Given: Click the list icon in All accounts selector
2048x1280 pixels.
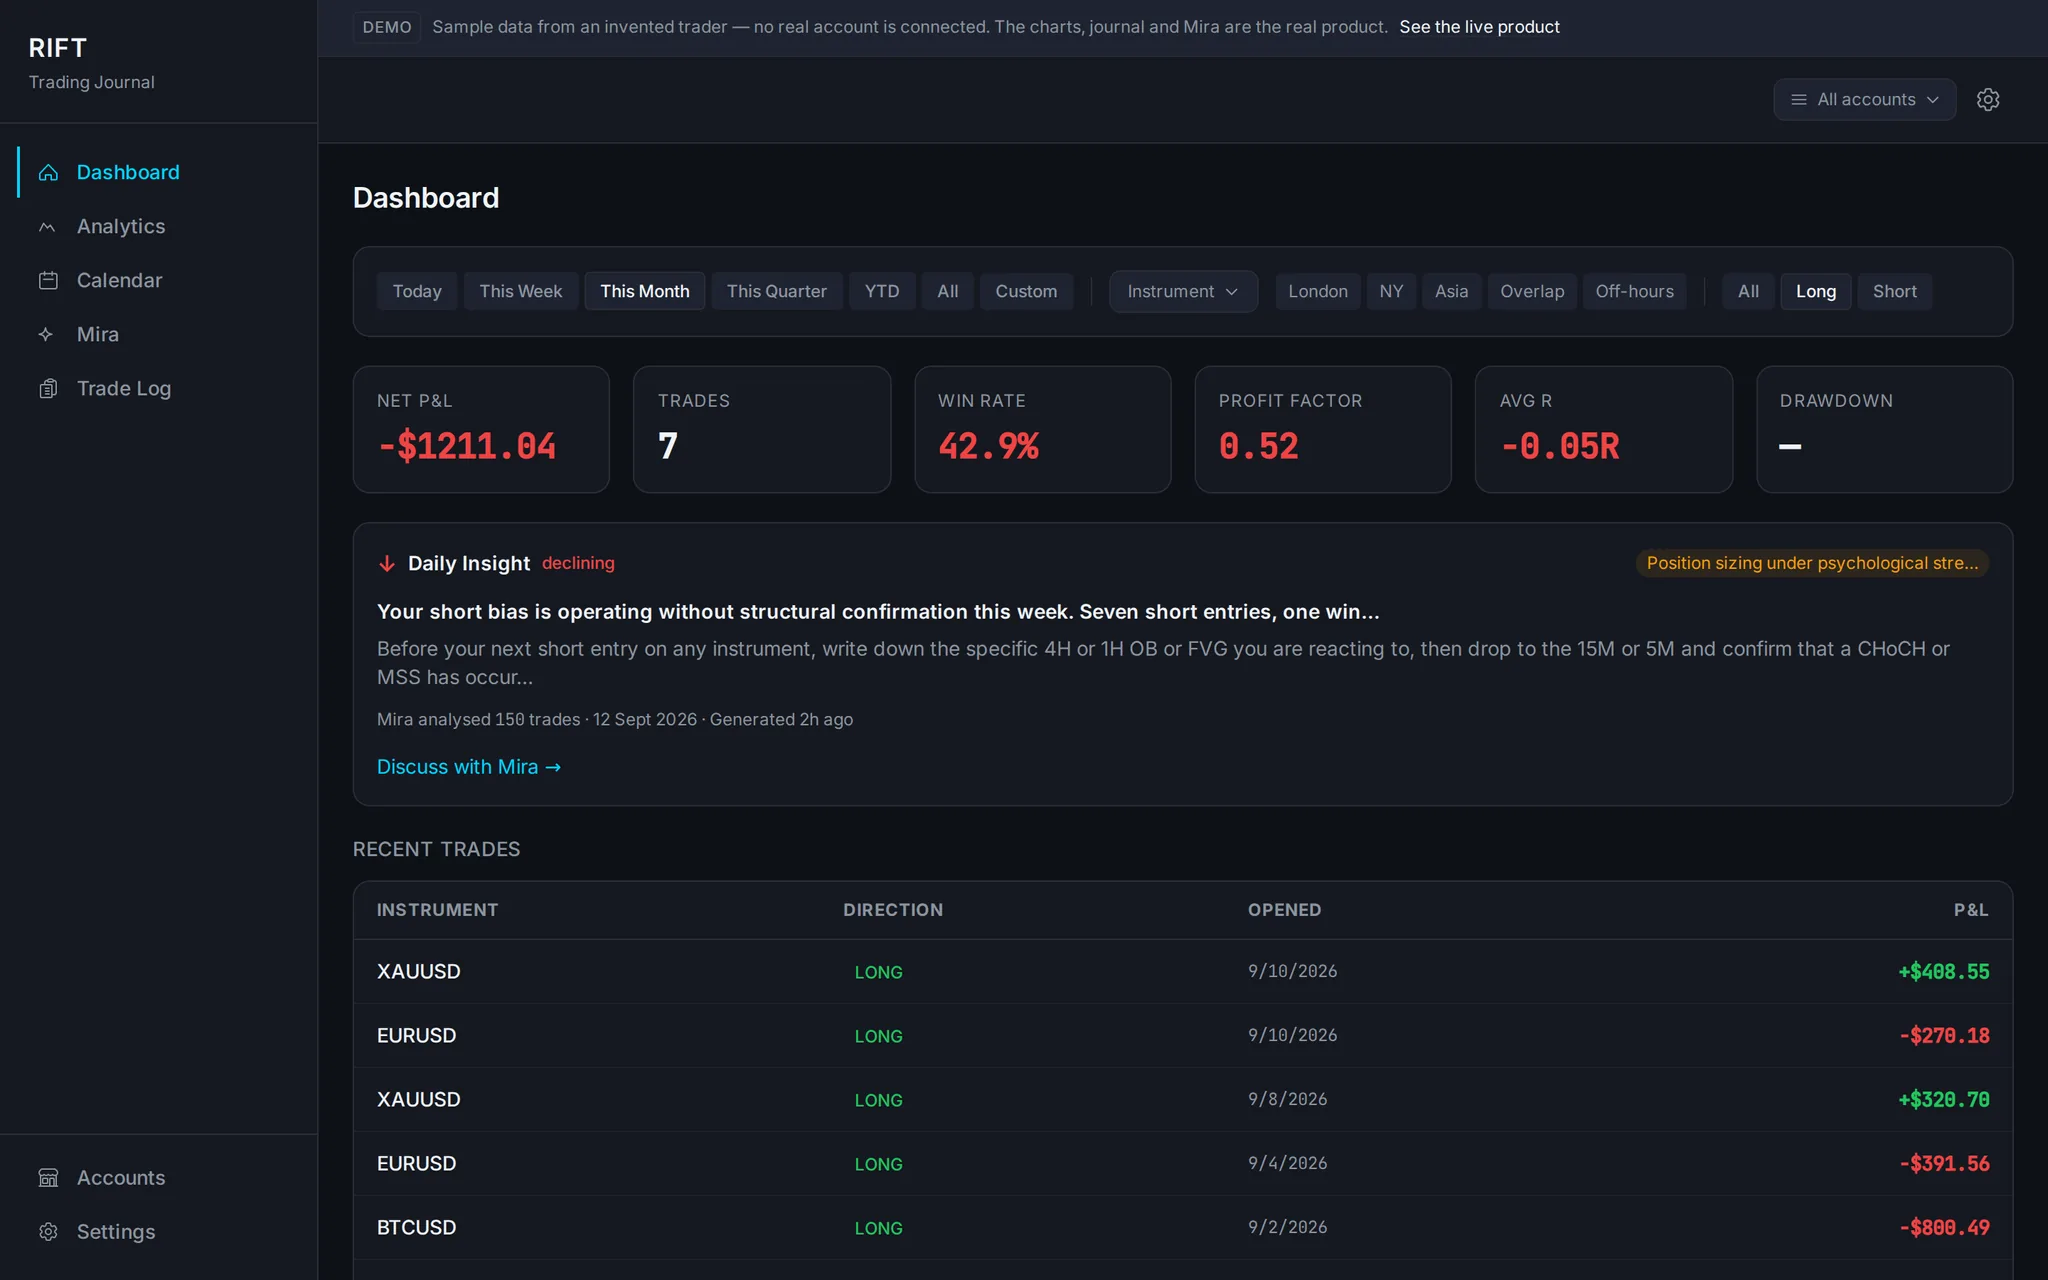Looking at the screenshot, I should [x=1799, y=100].
